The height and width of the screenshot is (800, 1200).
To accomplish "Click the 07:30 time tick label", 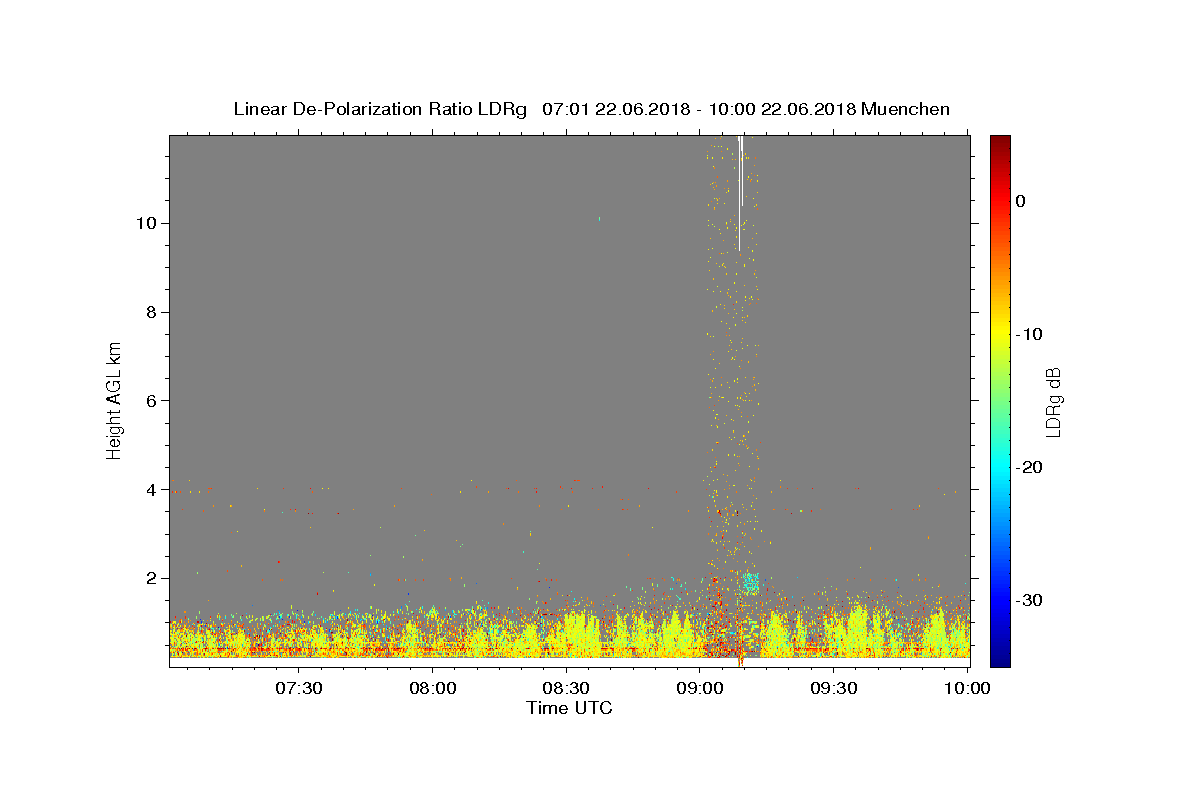I will 298,688.
